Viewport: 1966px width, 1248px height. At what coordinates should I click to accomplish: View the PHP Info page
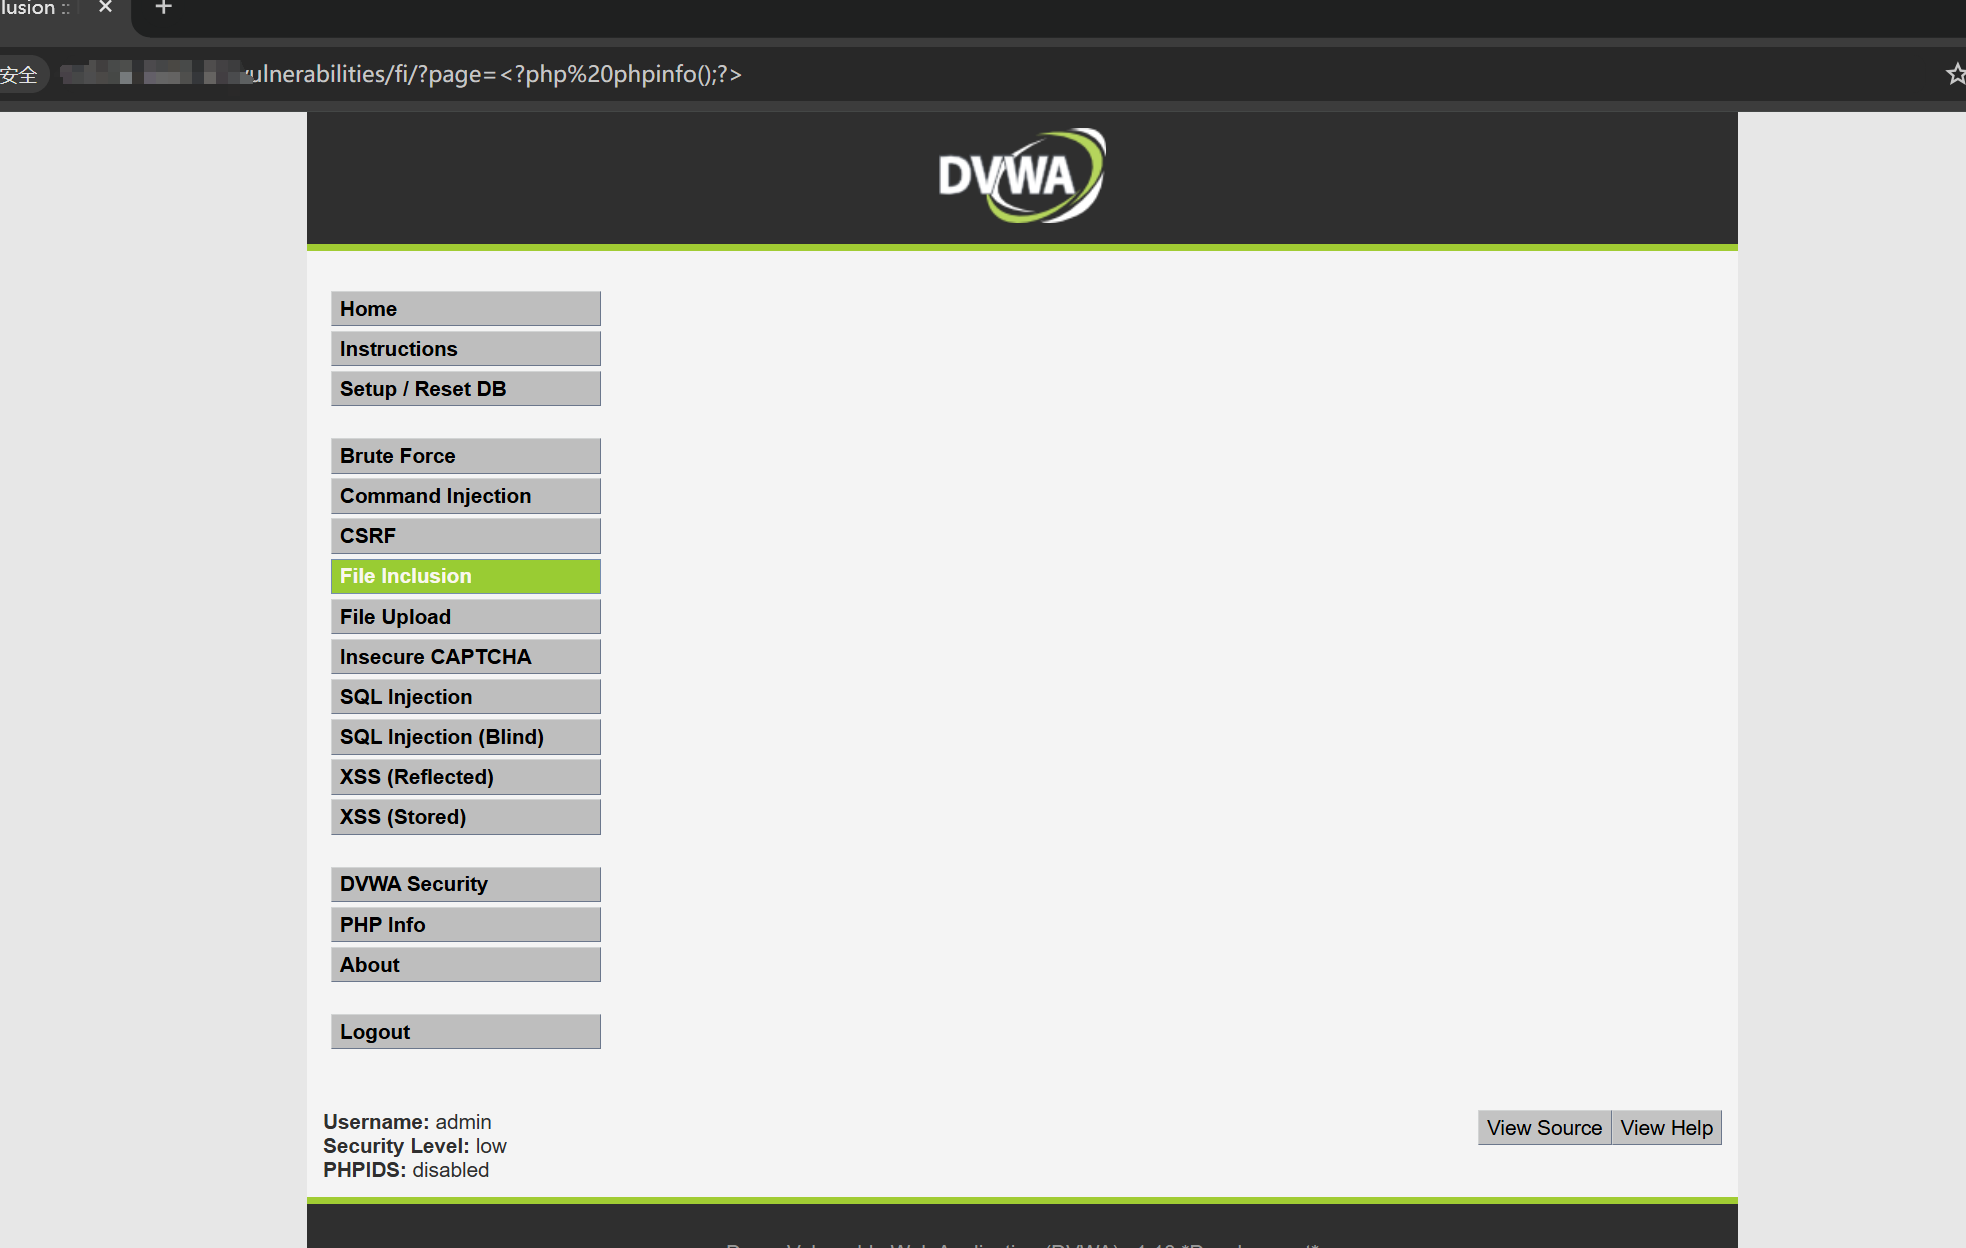pyautogui.click(x=466, y=925)
